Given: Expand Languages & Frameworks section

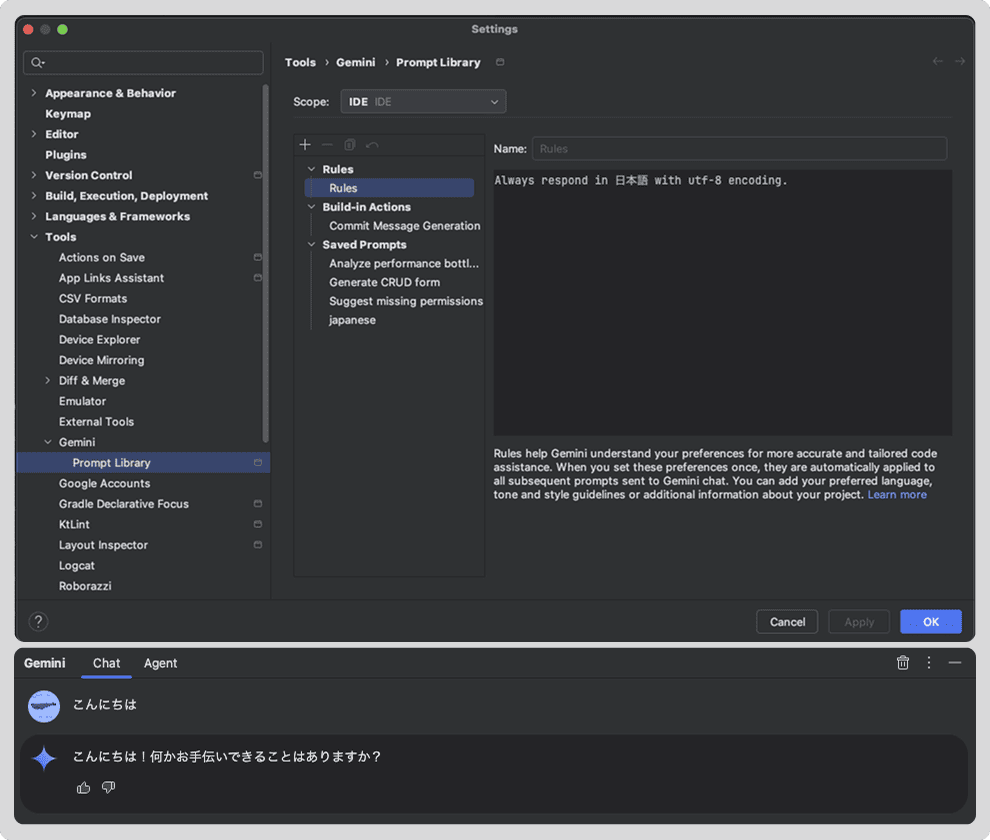Looking at the screenshot, I should point(34,216).
